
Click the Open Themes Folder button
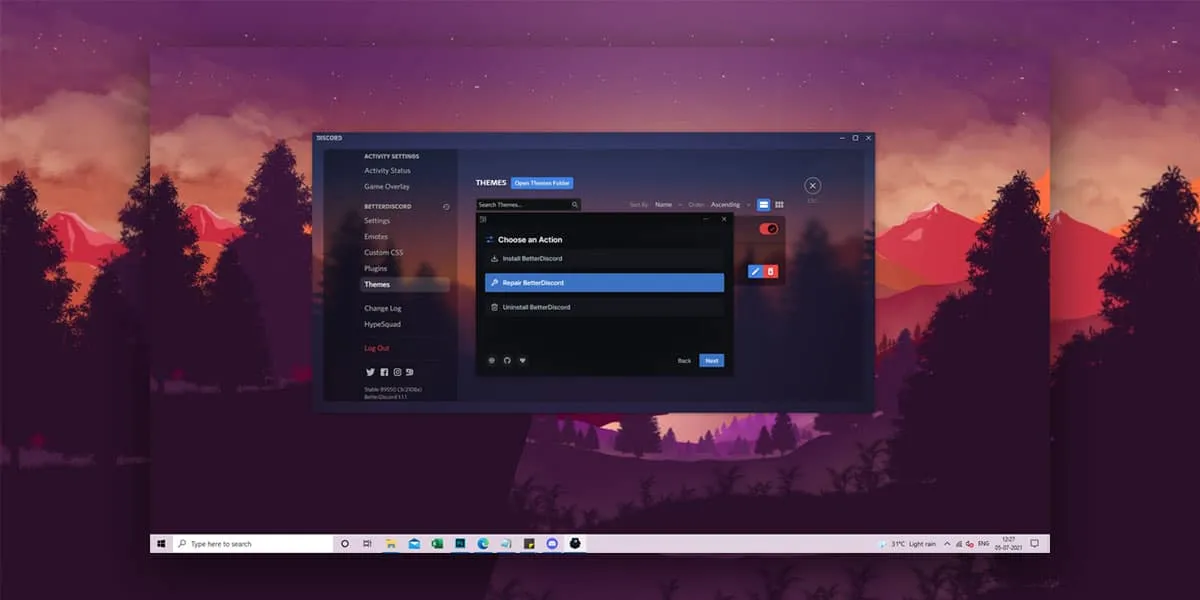click(x=542, y=183)
